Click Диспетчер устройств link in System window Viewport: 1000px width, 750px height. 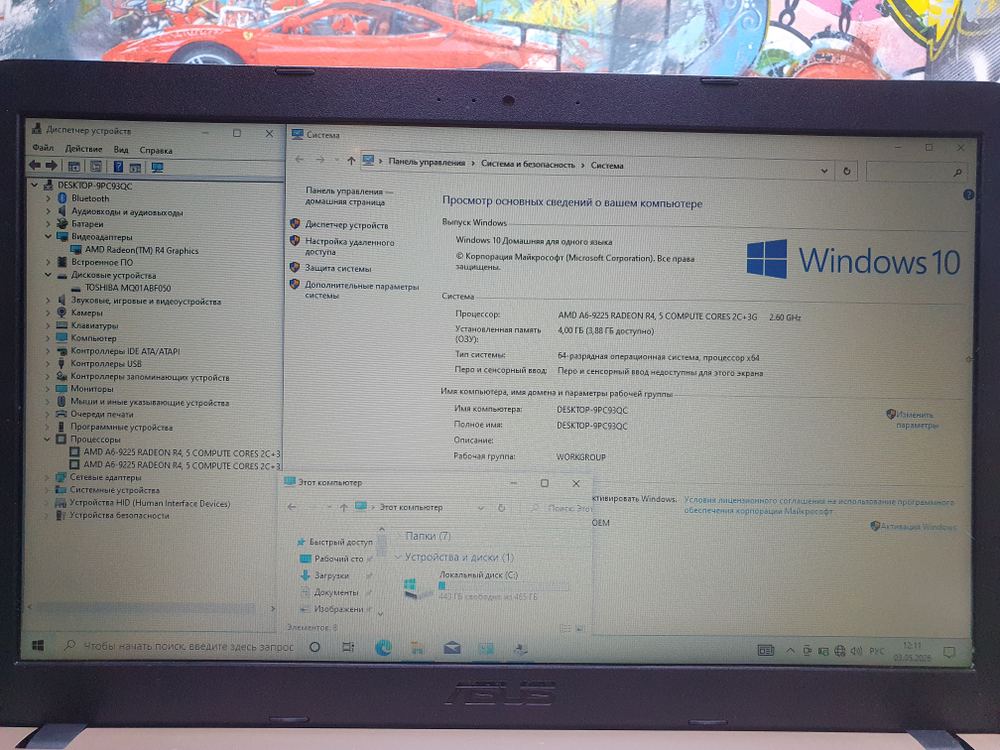[346, 225]
